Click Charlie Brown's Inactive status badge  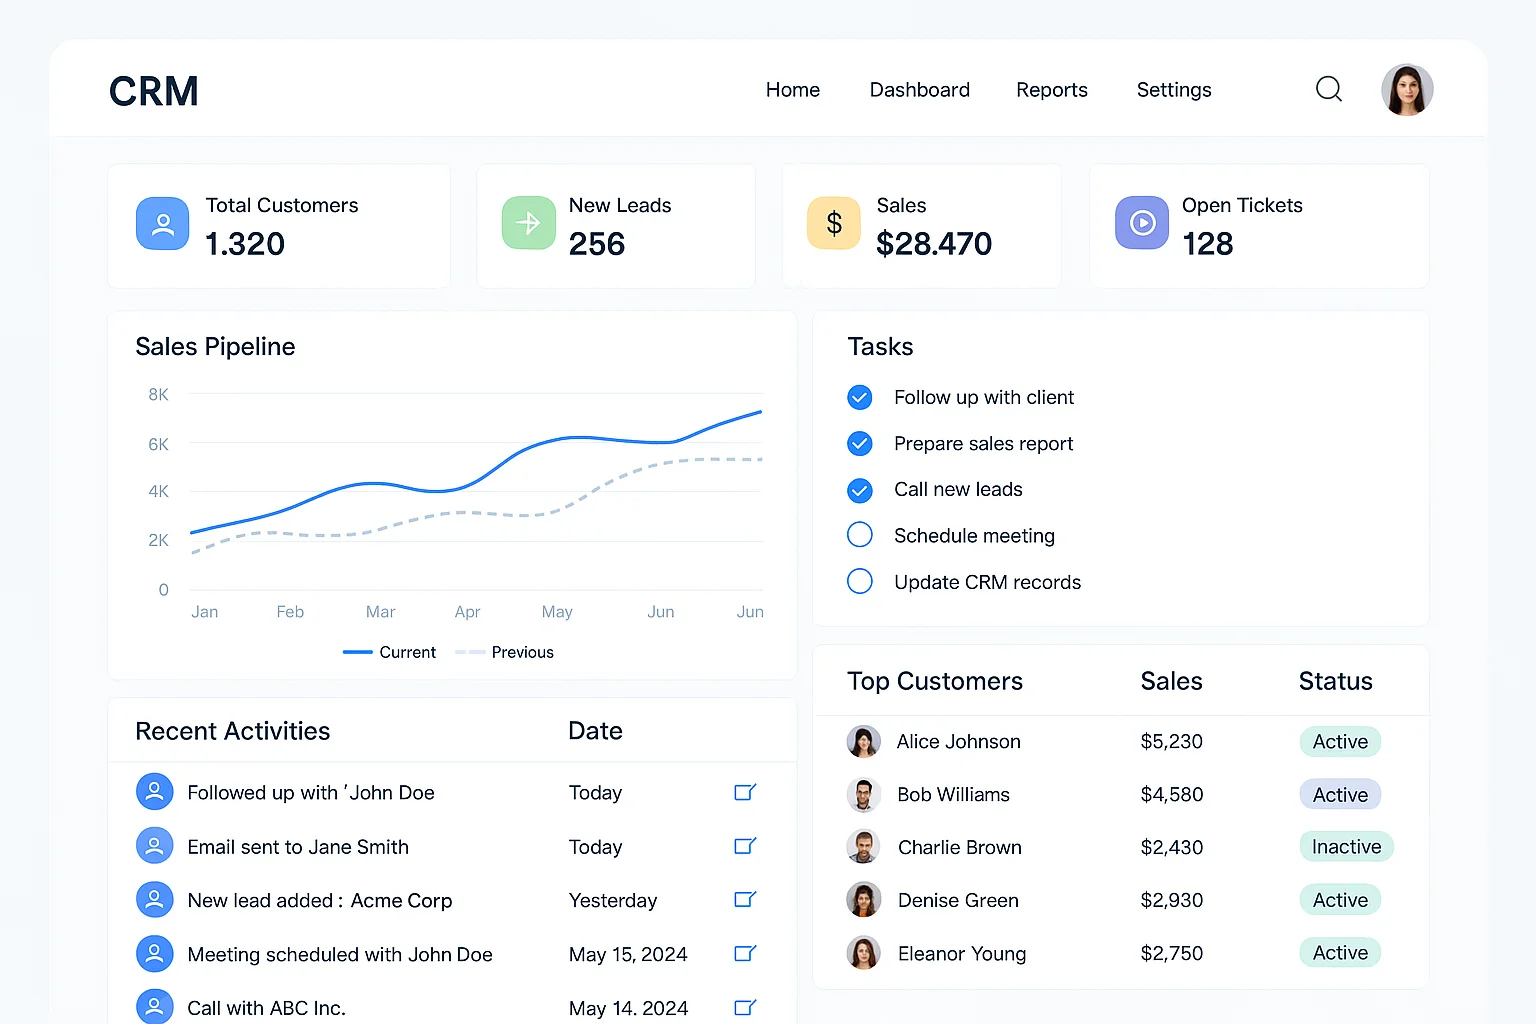tap(1346, 847)
